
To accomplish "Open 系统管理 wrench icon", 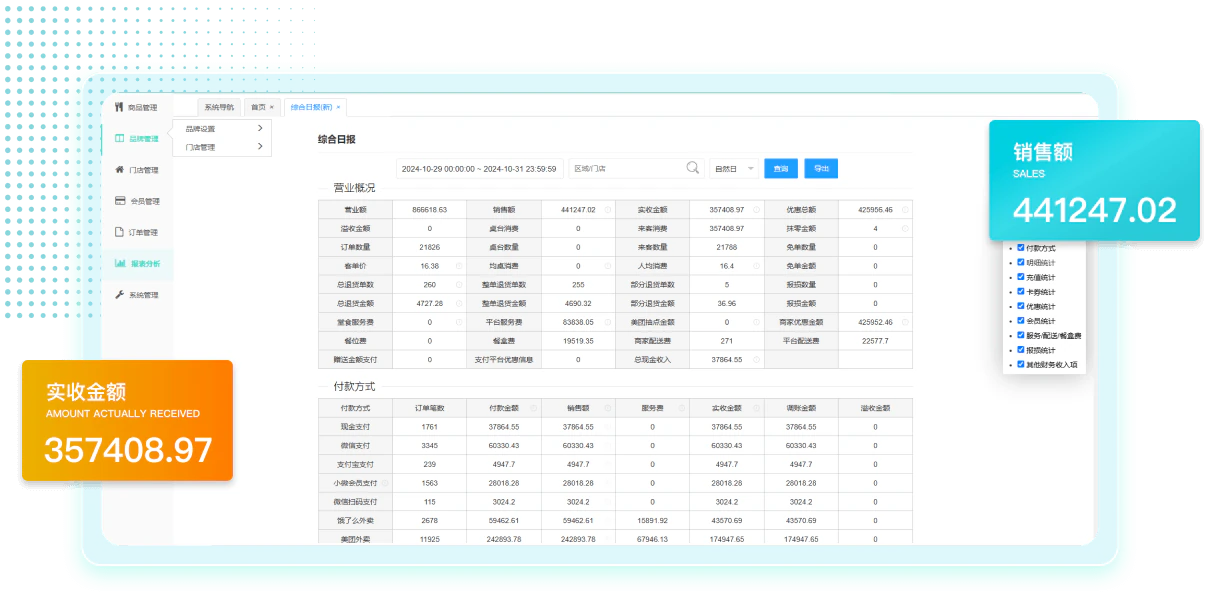I will tap(120, 295).
